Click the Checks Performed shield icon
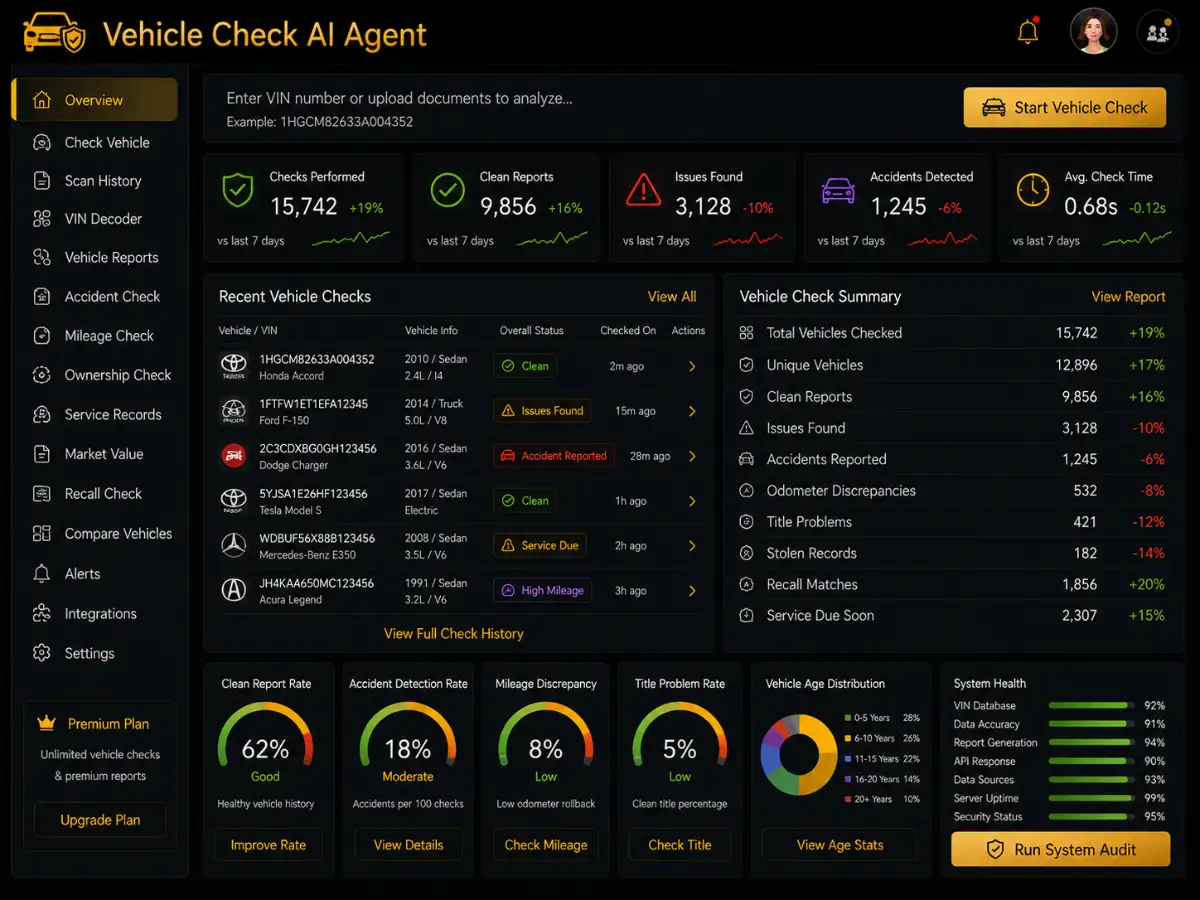Screen dimensions: 1200x900 click(x=237, y=190)
